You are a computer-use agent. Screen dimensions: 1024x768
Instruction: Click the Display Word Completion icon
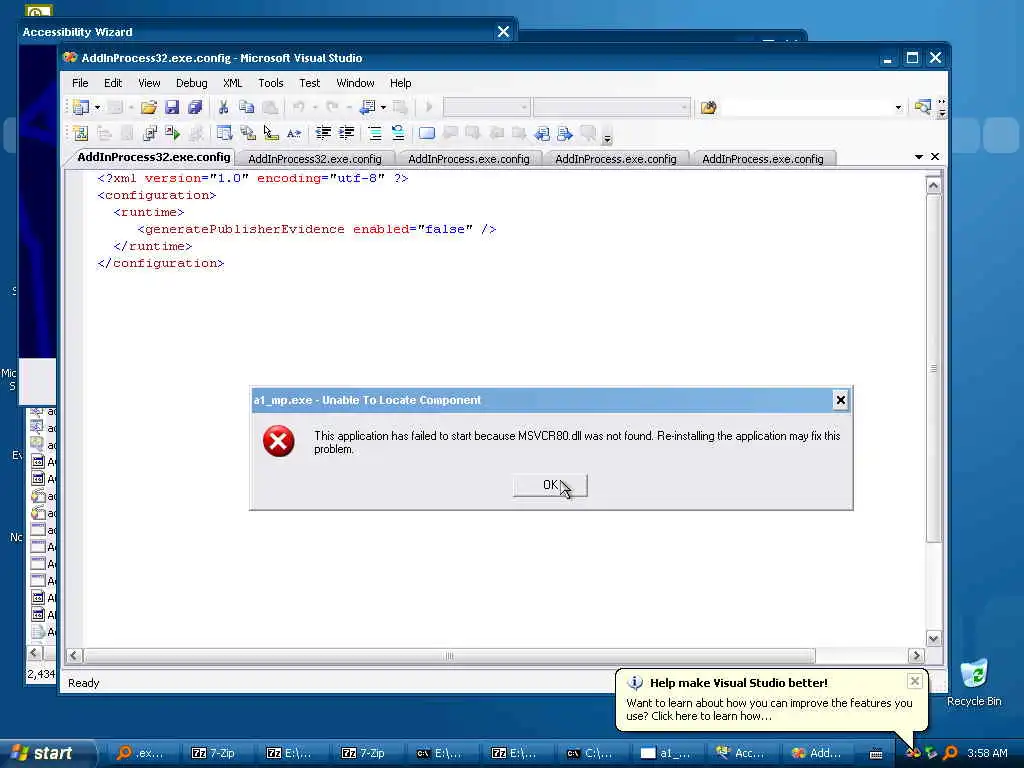(294, 134)
